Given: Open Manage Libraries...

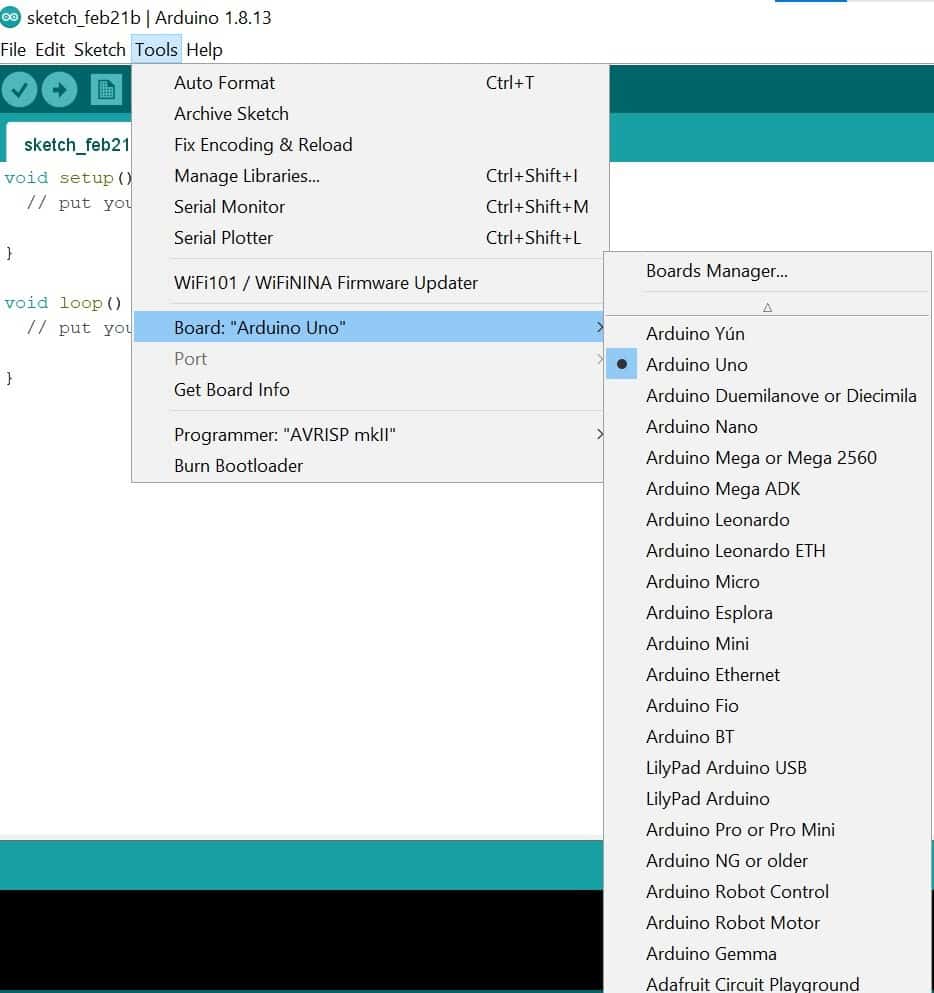Looking at the screenshot, I should [370, 175].
